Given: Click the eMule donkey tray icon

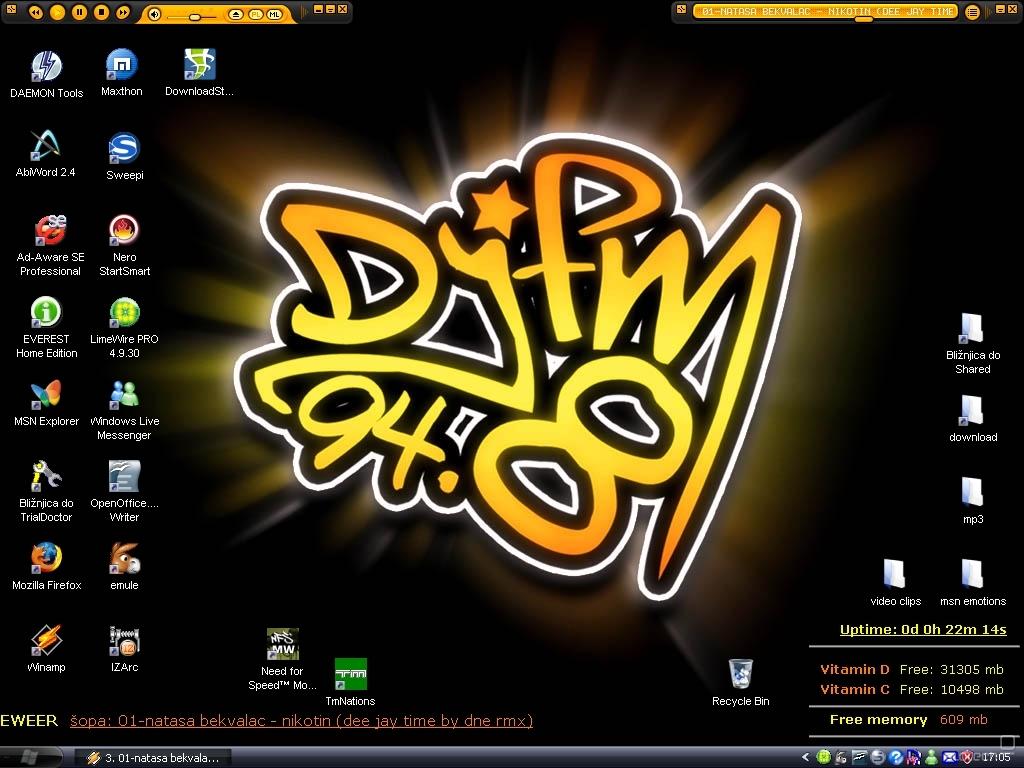Looking at the screenshot, I should click(x=841, y=758).
